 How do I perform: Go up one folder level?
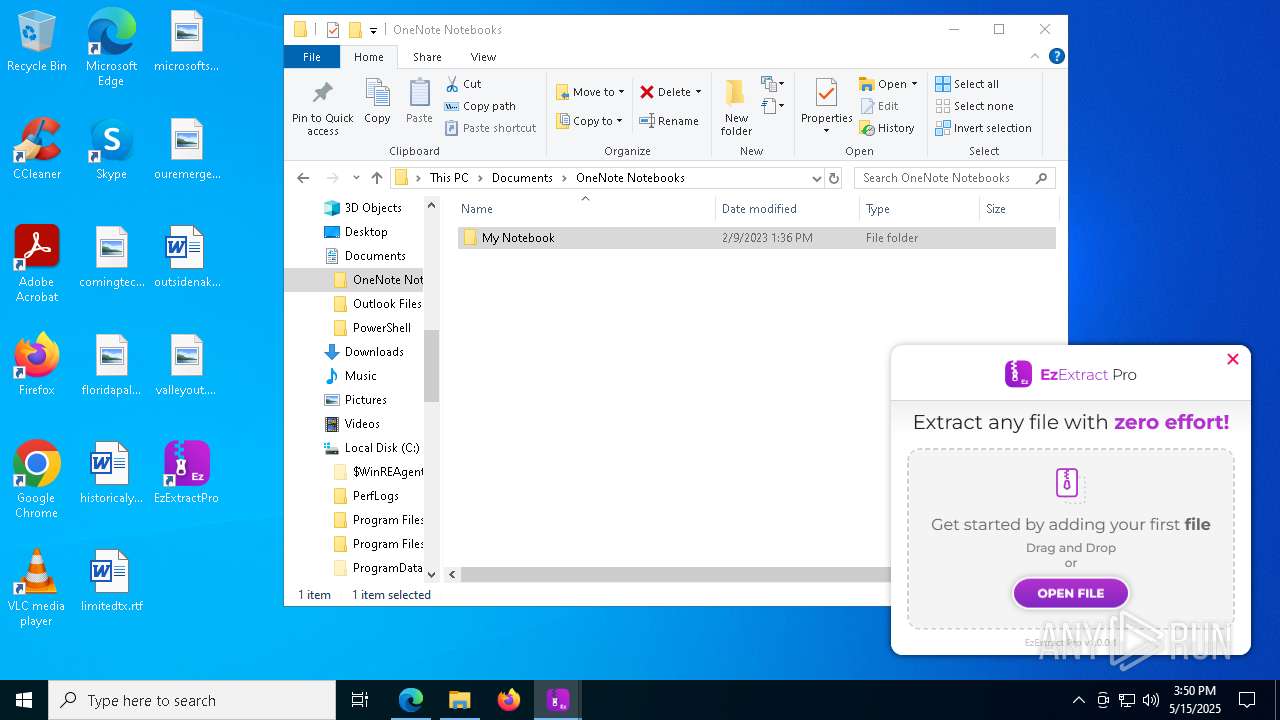pos(376,178)
